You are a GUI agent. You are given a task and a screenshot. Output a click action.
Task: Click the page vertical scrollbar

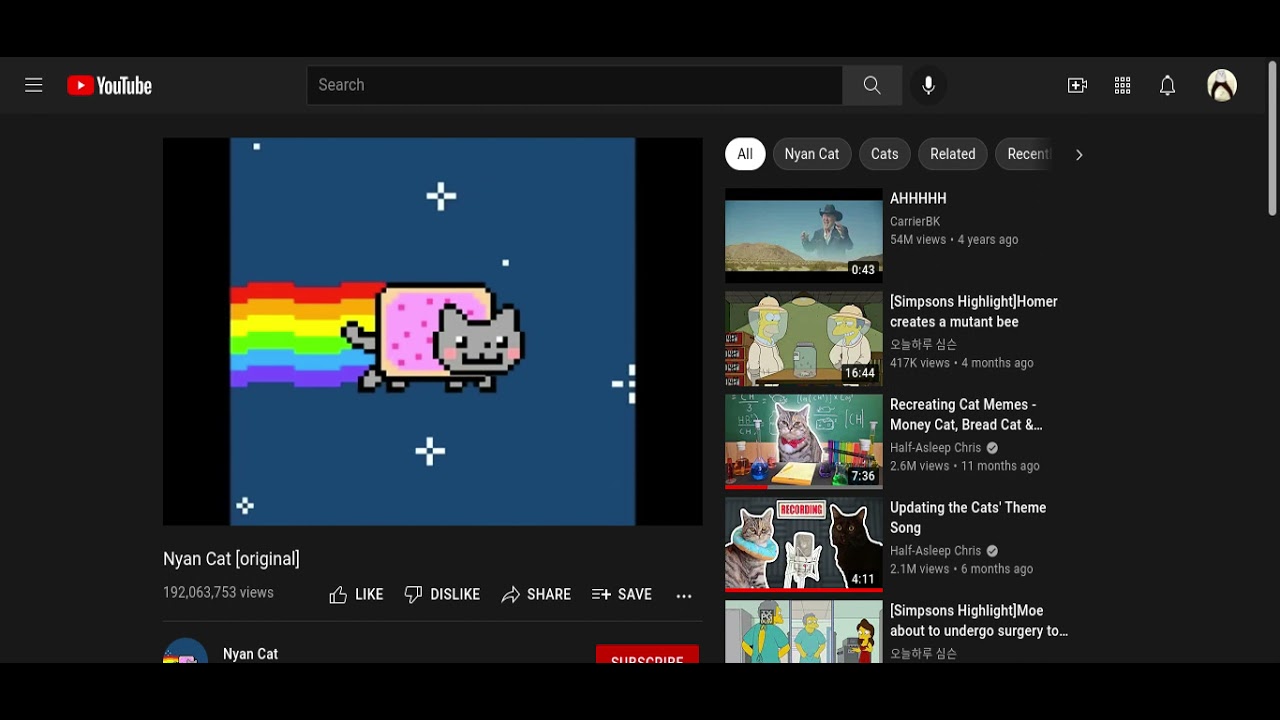pyautogui.click(x=1272, y=138)
